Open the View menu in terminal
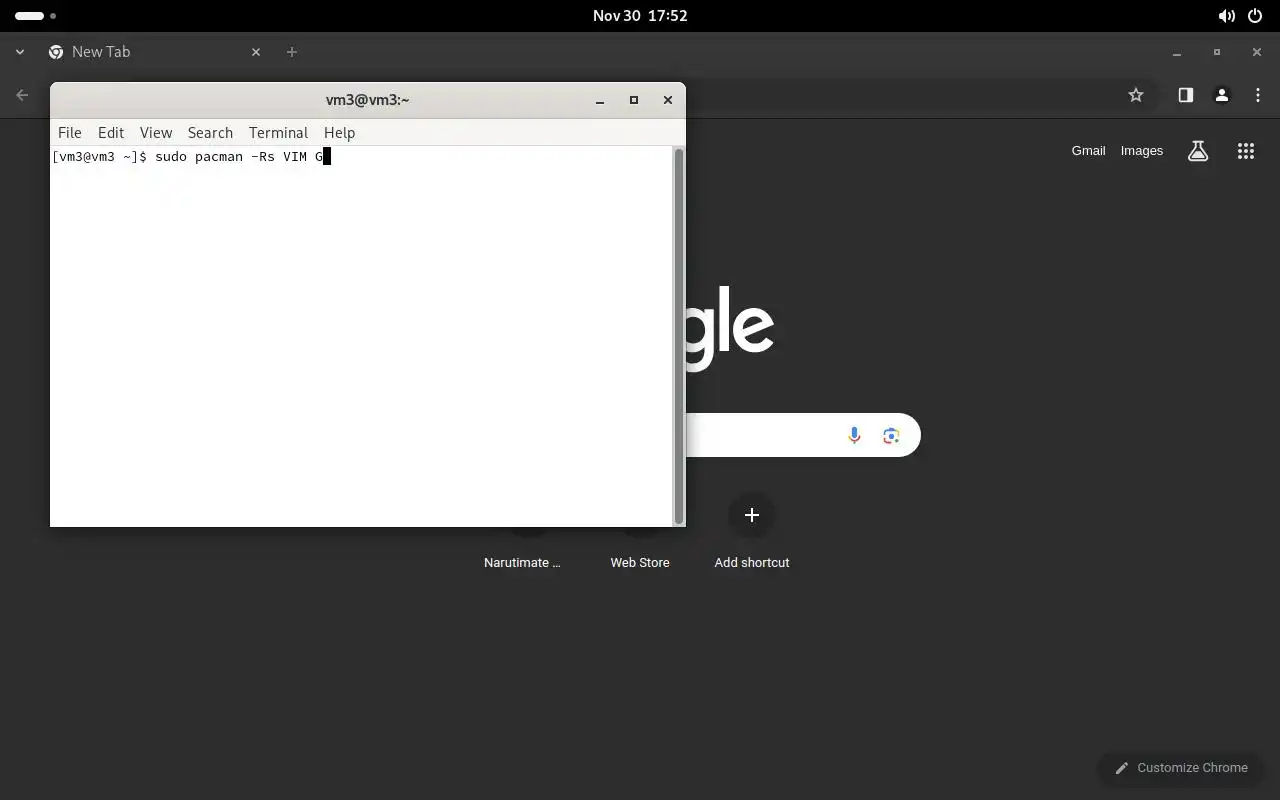 156,132
